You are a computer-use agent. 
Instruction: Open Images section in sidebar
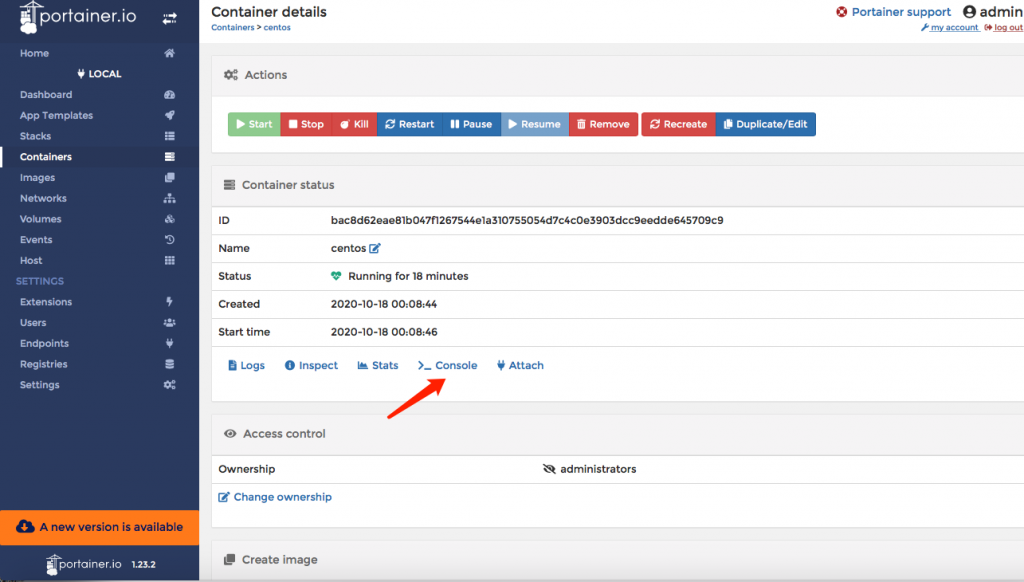pyautogui.click(x=38, y=178)
